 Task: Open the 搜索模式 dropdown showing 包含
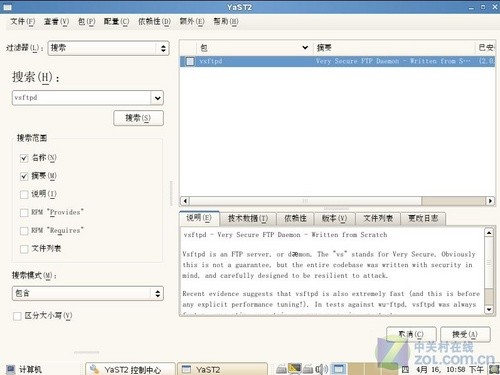(88, 293)
